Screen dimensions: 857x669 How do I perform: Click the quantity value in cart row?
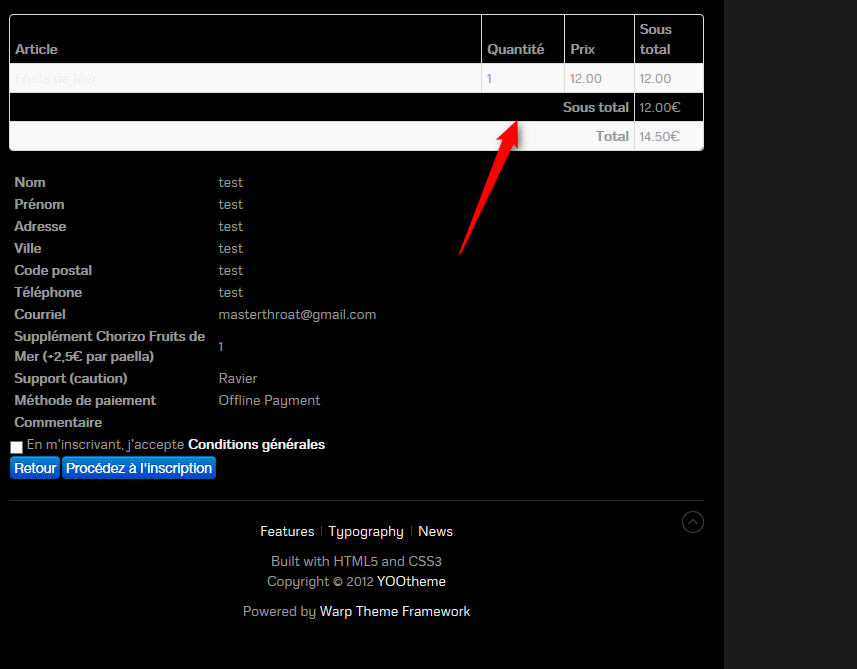coord(489,78)
